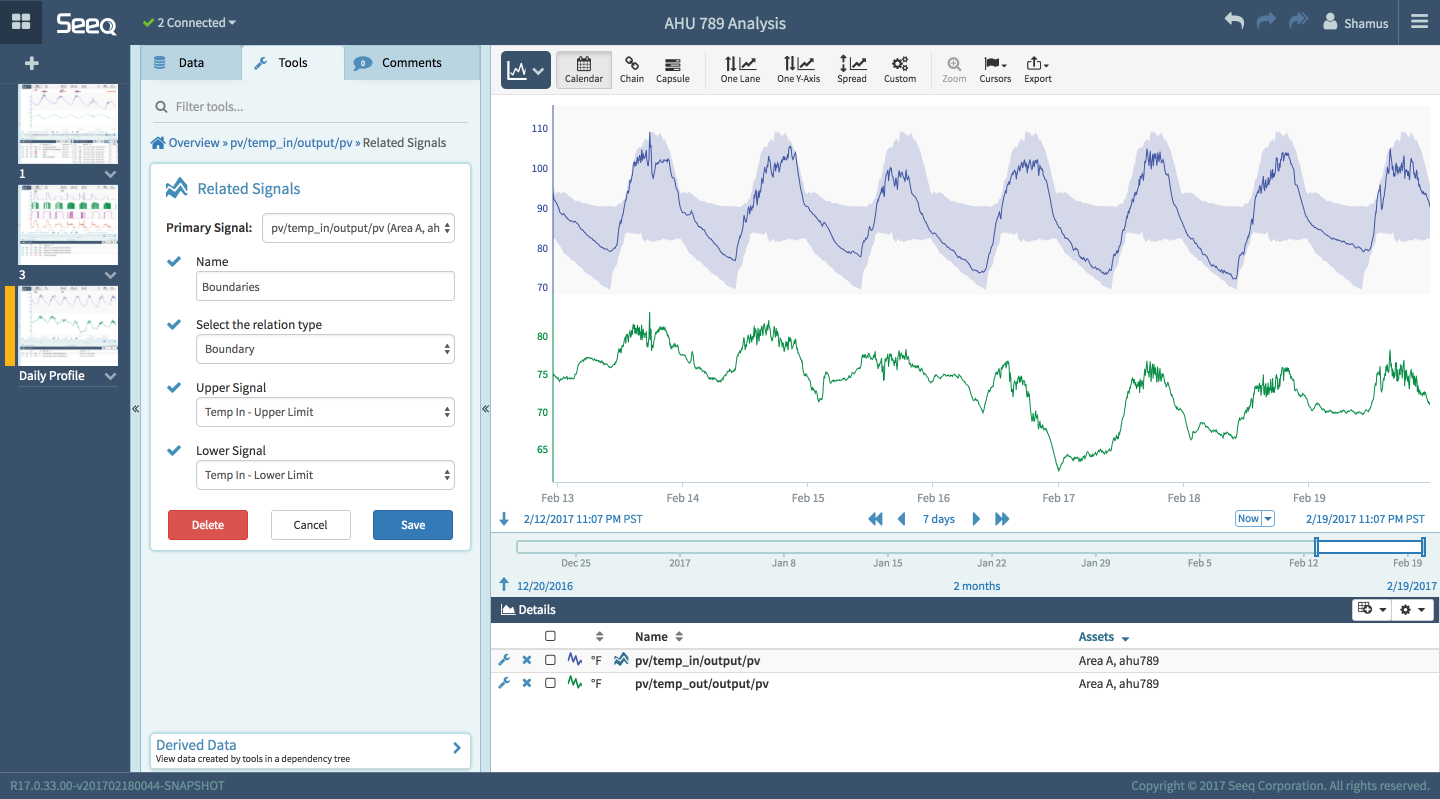Click the 2 months duration link
The width and height of the screenshot is (1440, 799).
(976, 585)
